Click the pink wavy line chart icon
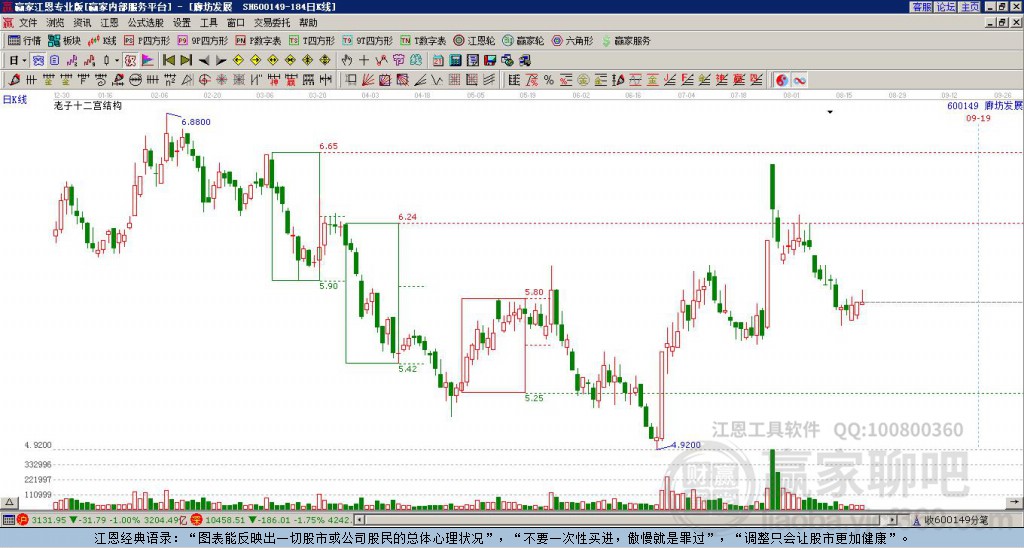Screen dimensions: 1024x548 72,61
